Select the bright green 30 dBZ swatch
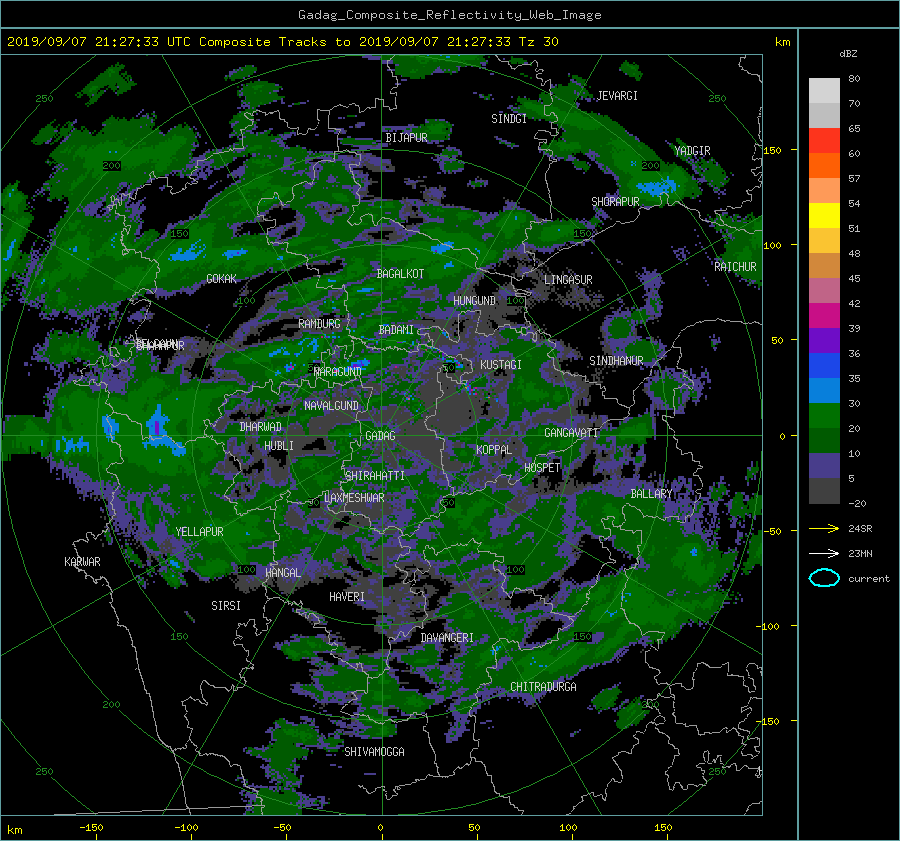 point(824,415)
